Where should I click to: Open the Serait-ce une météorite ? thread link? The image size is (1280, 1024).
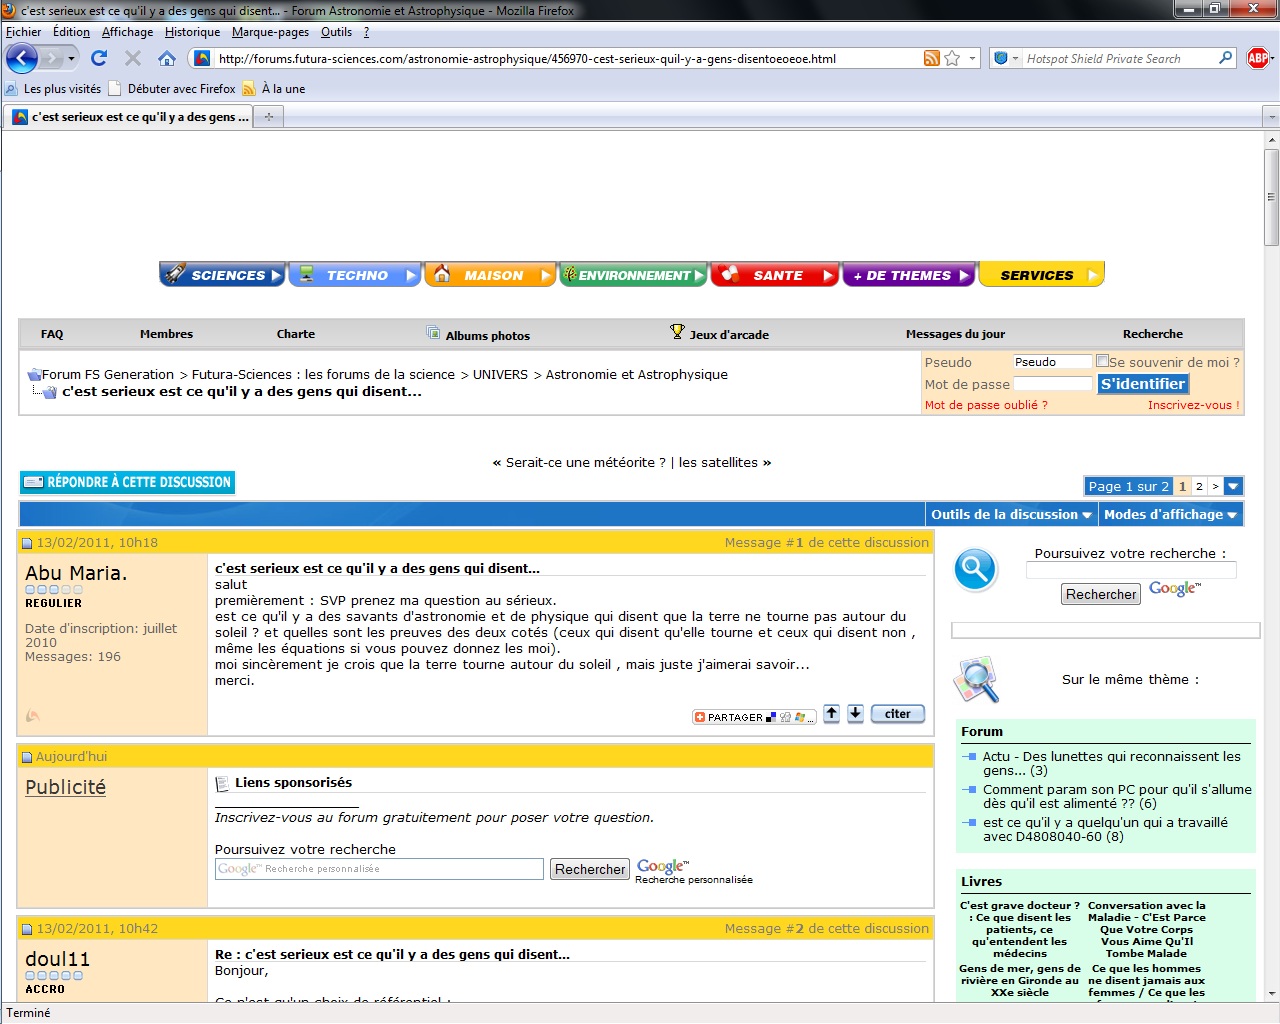585,463
